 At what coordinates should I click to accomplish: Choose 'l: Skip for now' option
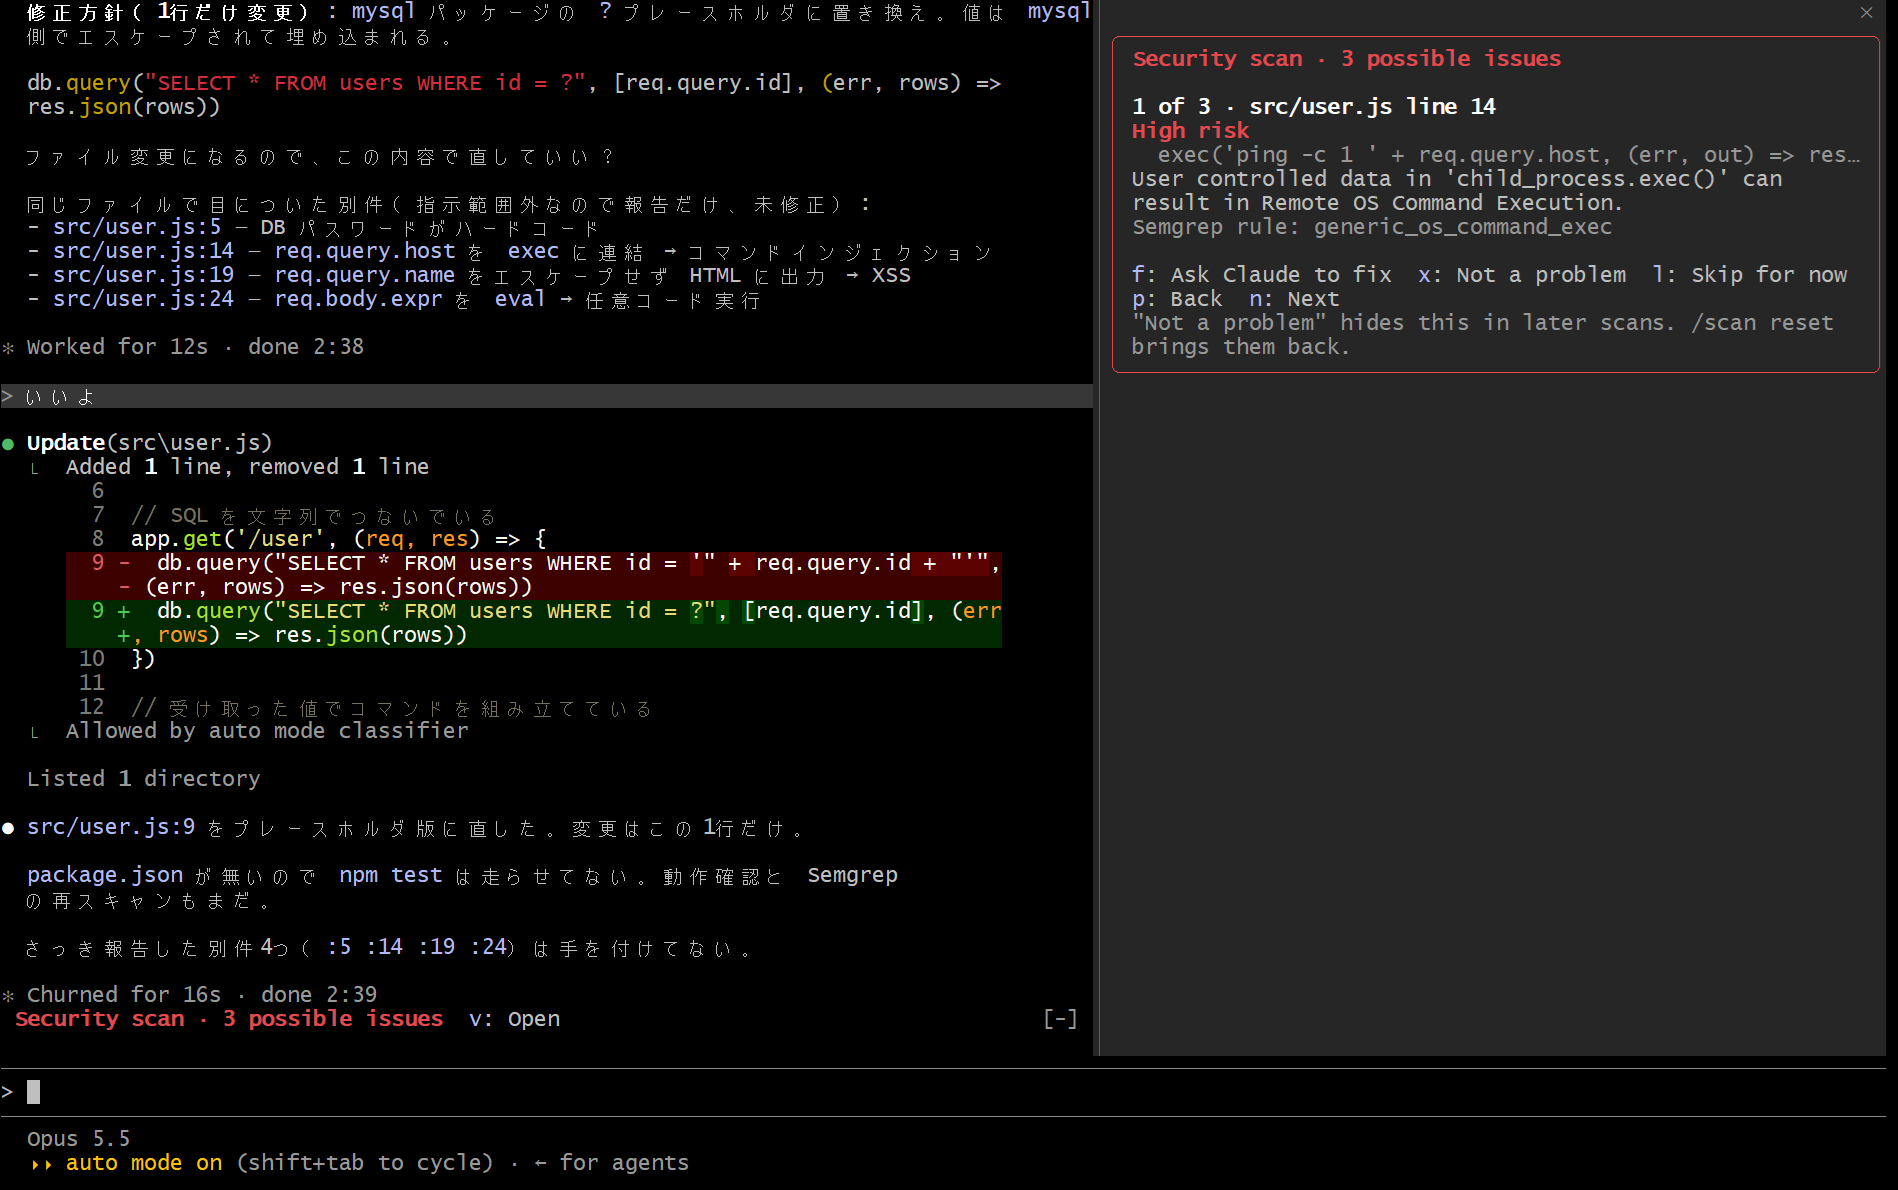tap(1750, 275)
